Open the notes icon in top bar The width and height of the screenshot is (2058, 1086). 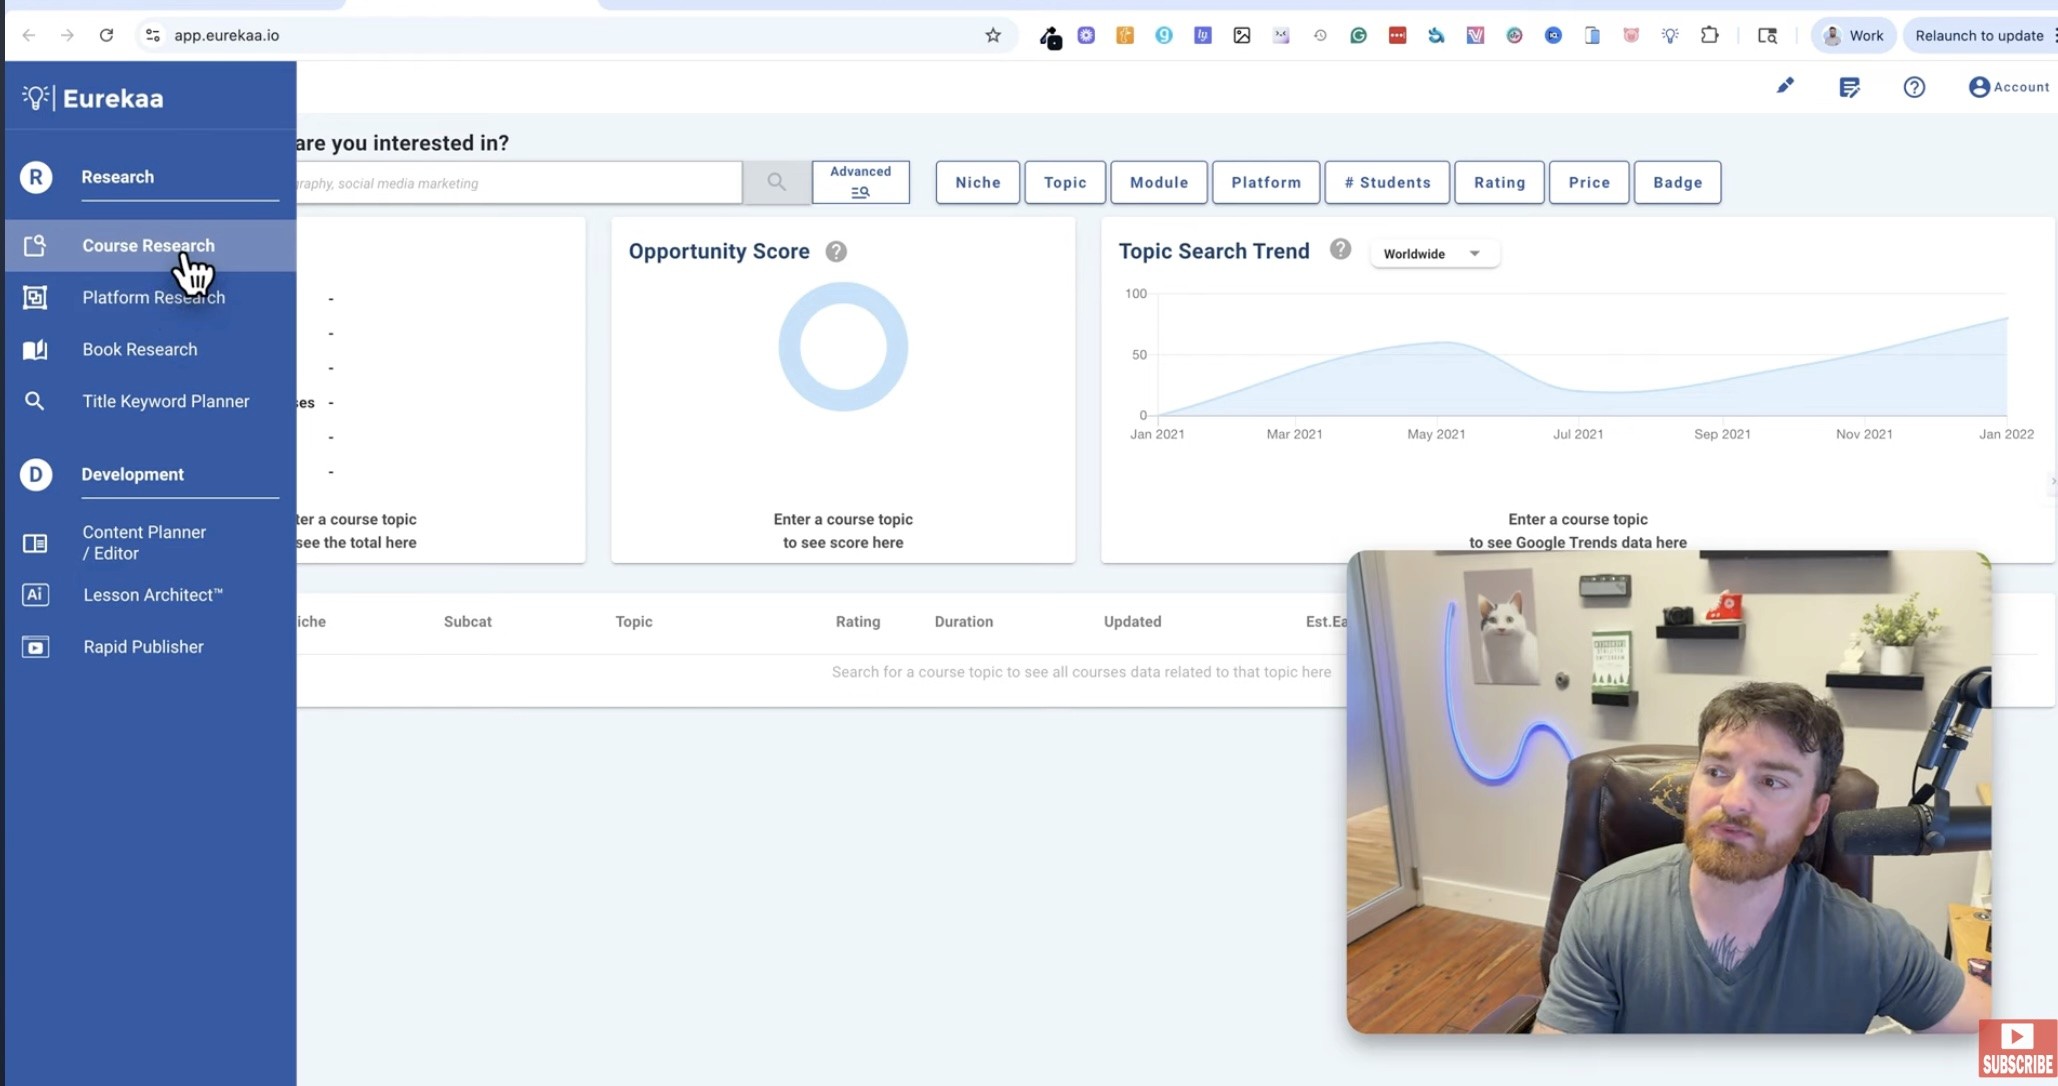(1849, 88)
